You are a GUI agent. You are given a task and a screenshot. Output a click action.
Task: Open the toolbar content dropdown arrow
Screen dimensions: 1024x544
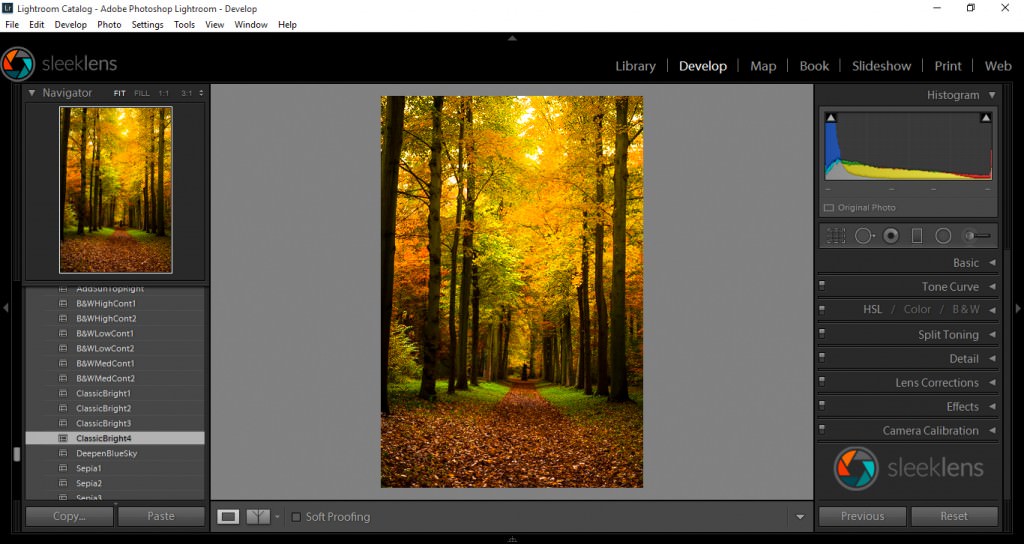(x=800, y=517)
